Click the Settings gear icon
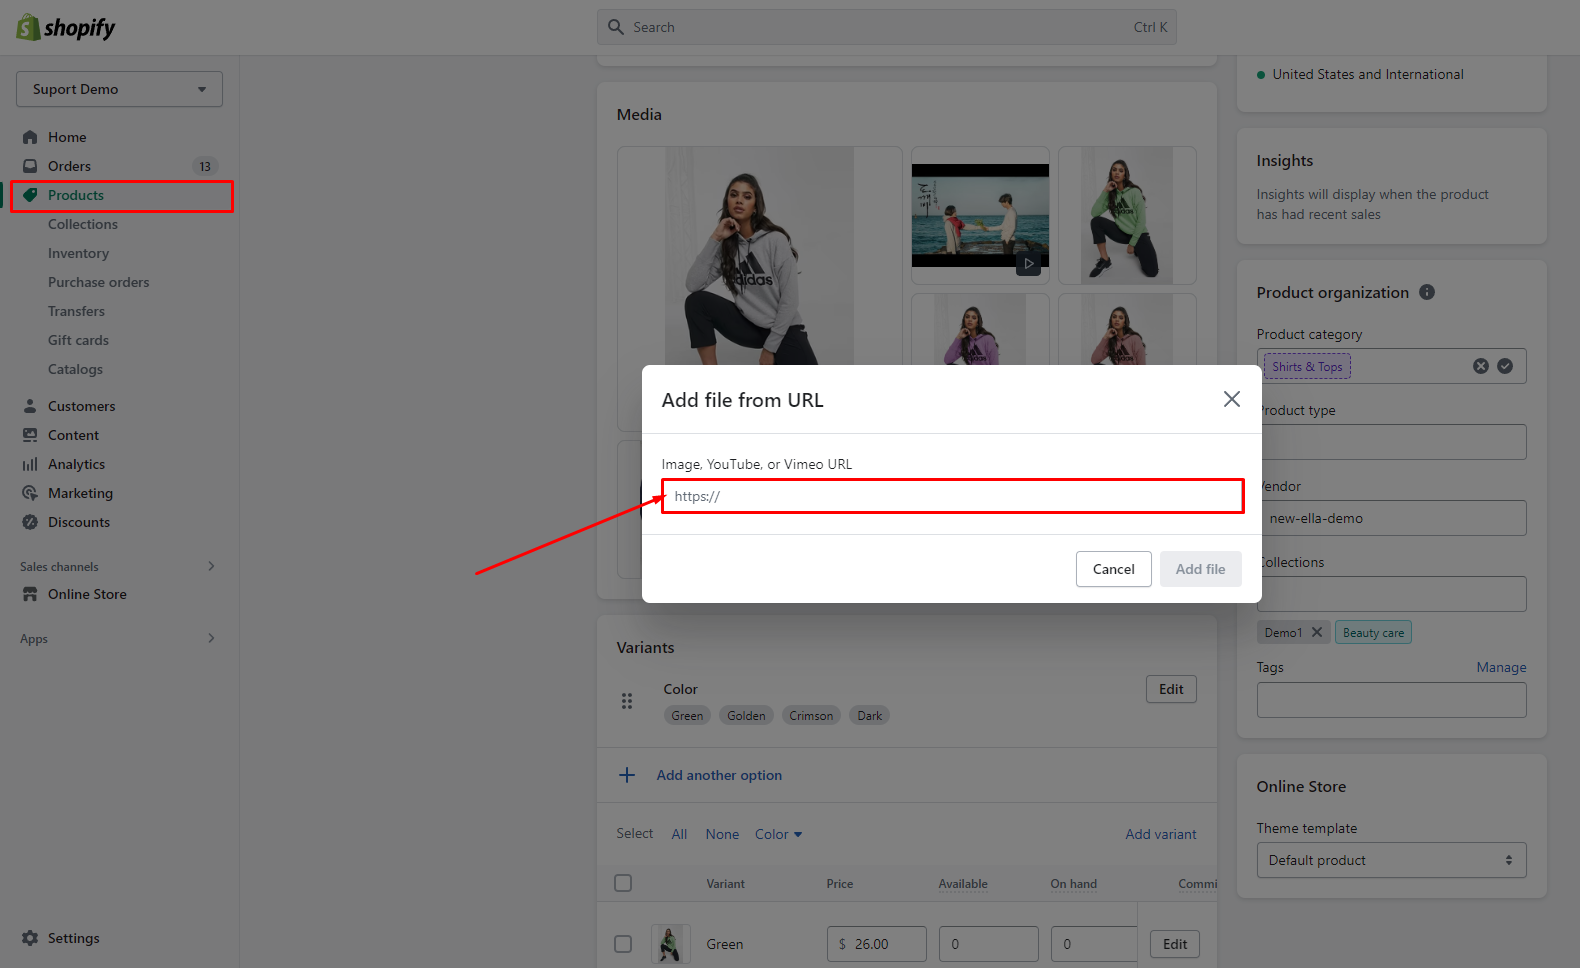 pos(30,938)
